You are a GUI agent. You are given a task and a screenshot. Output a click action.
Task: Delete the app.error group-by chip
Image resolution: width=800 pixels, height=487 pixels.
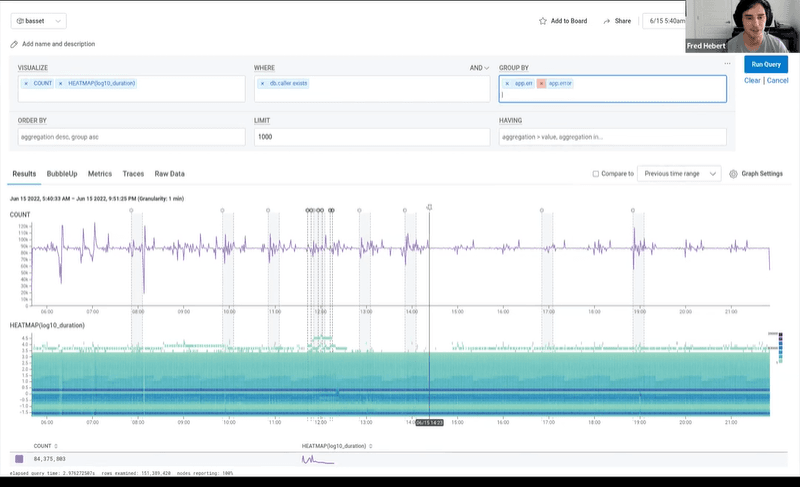(x=541, y=84)
